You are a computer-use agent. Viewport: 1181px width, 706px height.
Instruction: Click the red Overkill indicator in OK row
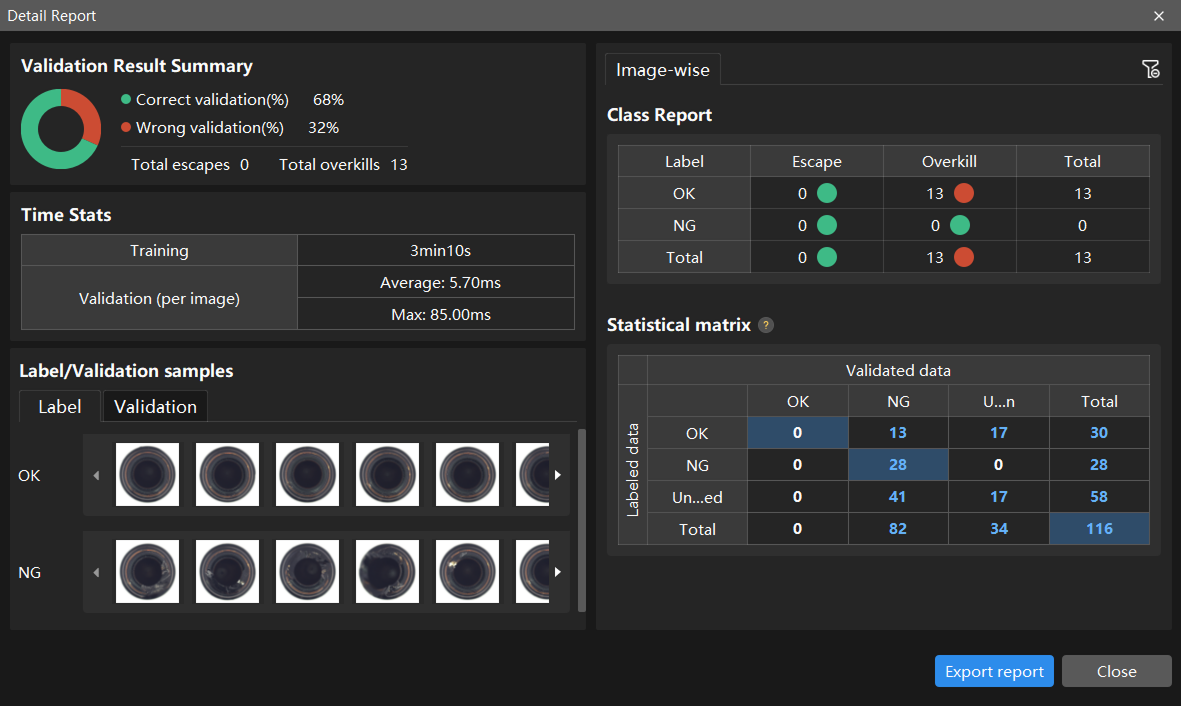(963, 194)
